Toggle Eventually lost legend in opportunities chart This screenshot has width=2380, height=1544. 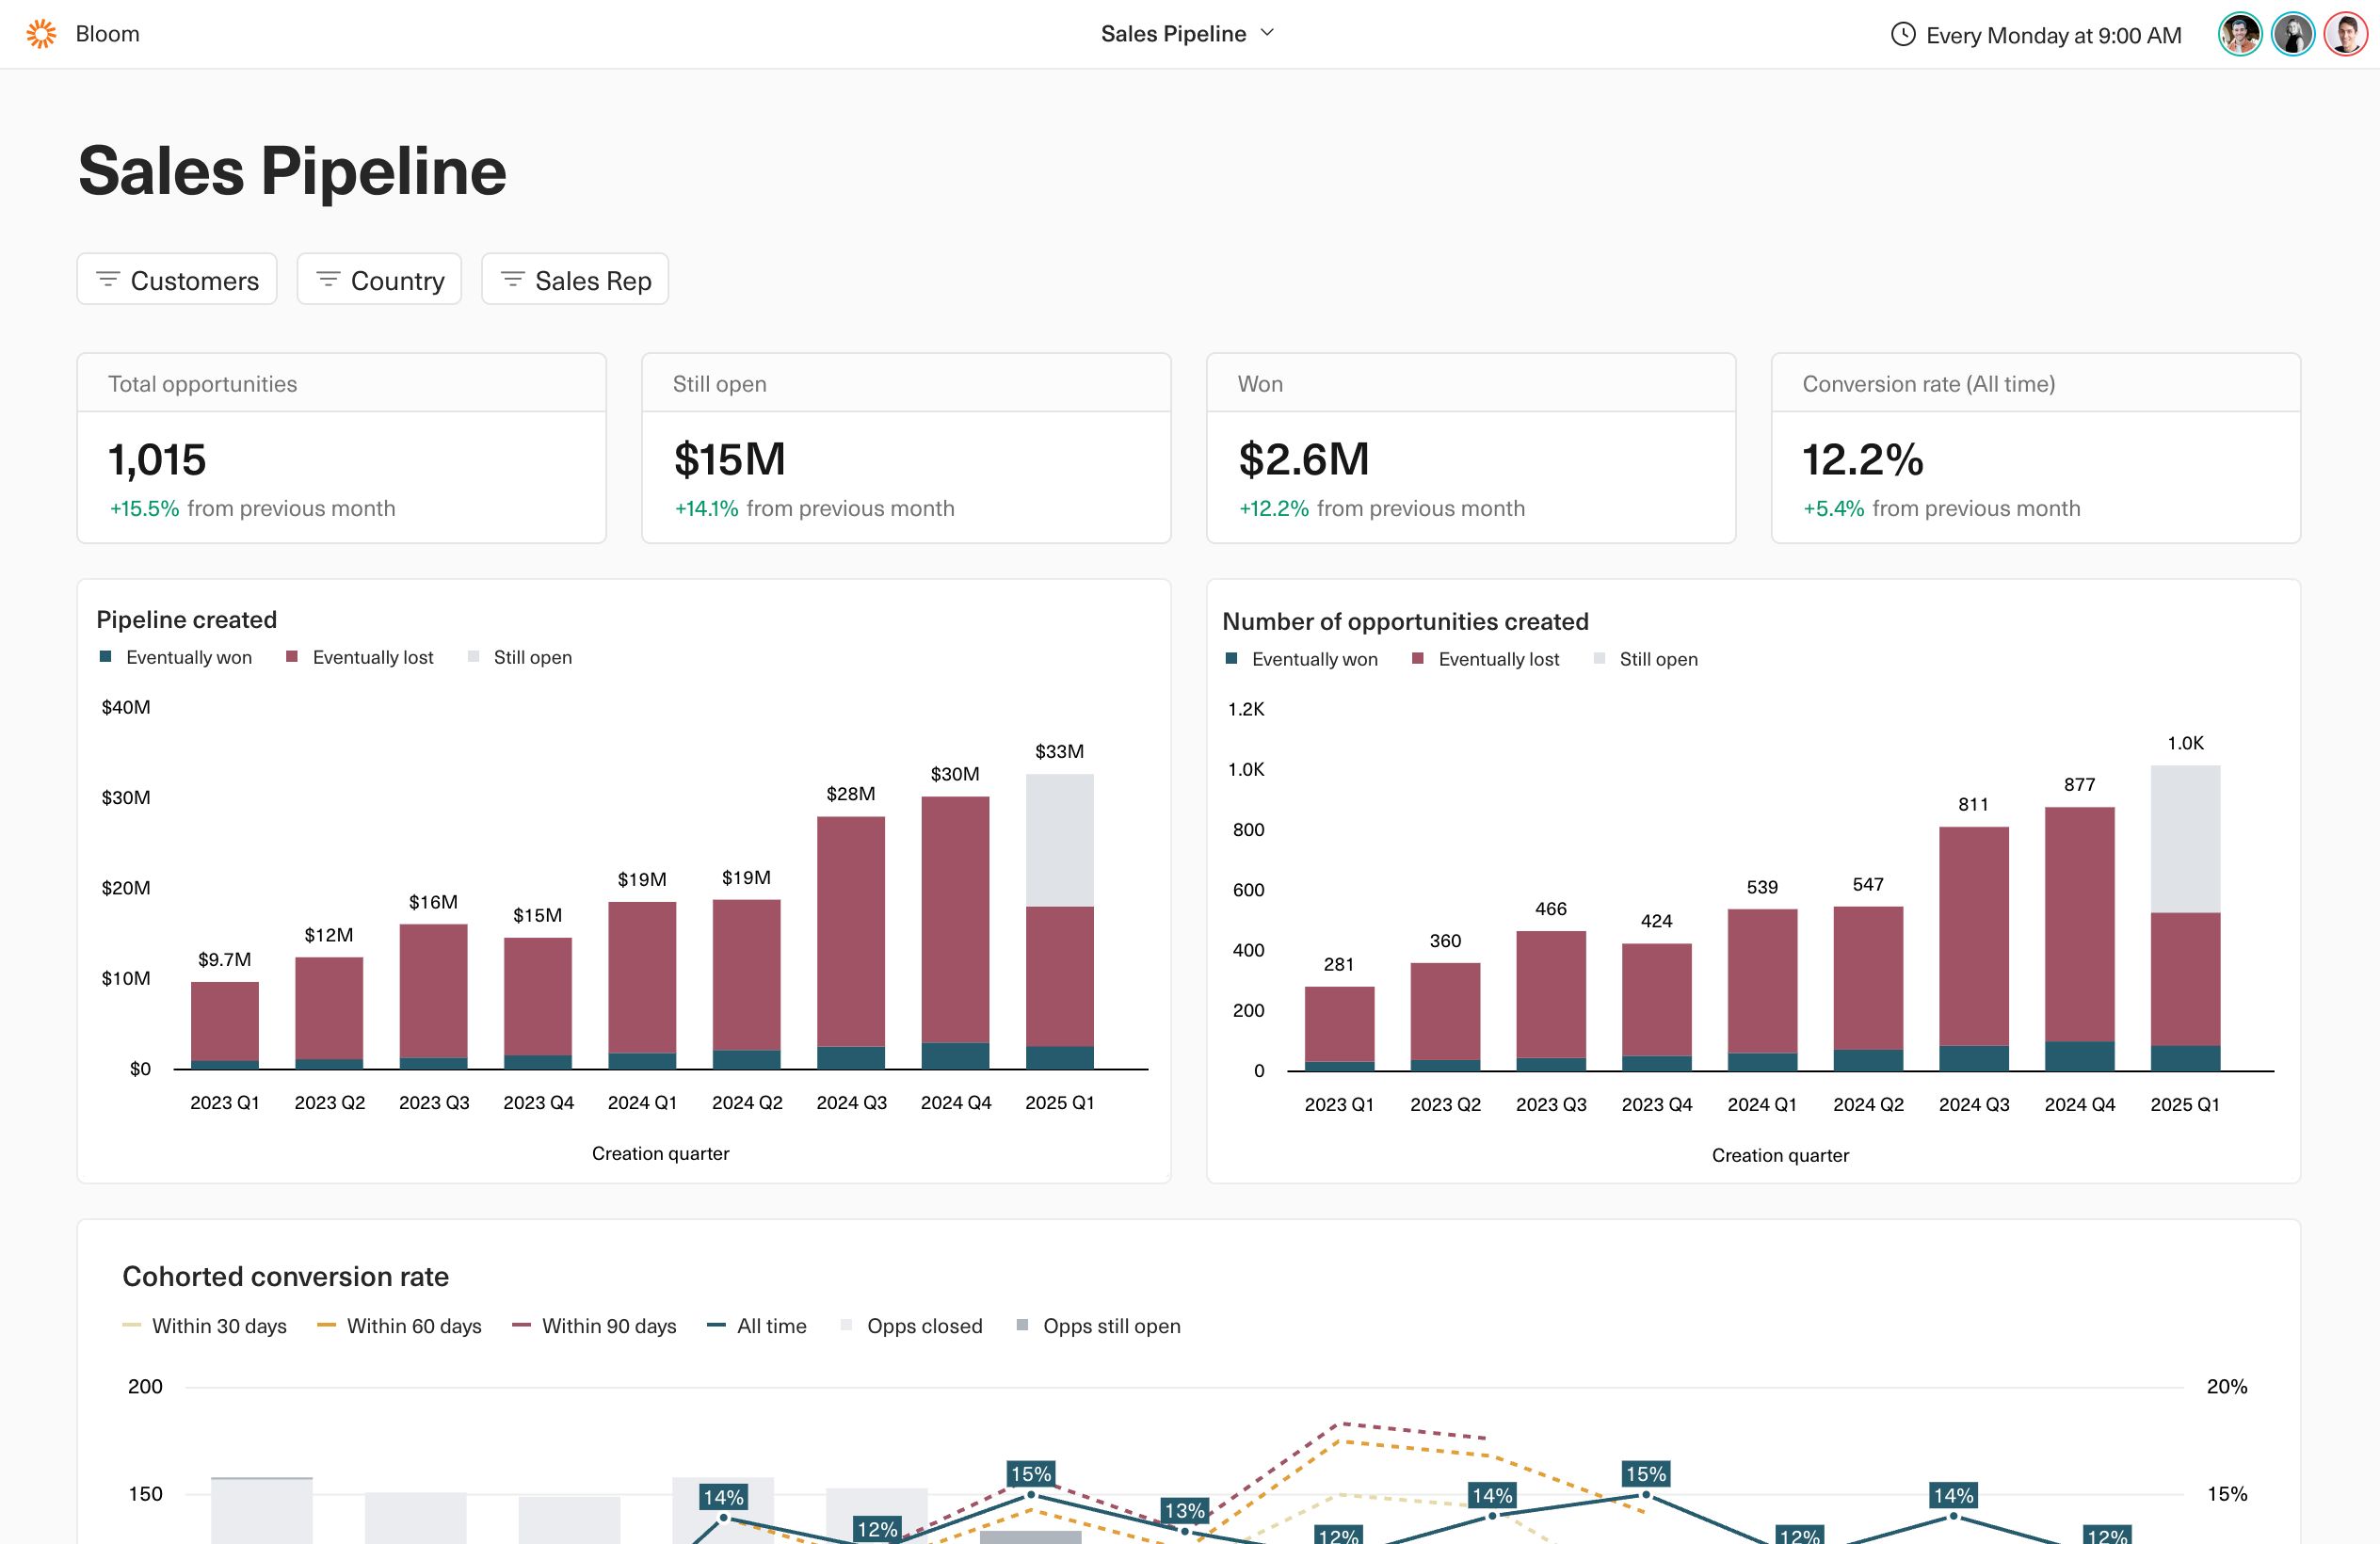1486,659
